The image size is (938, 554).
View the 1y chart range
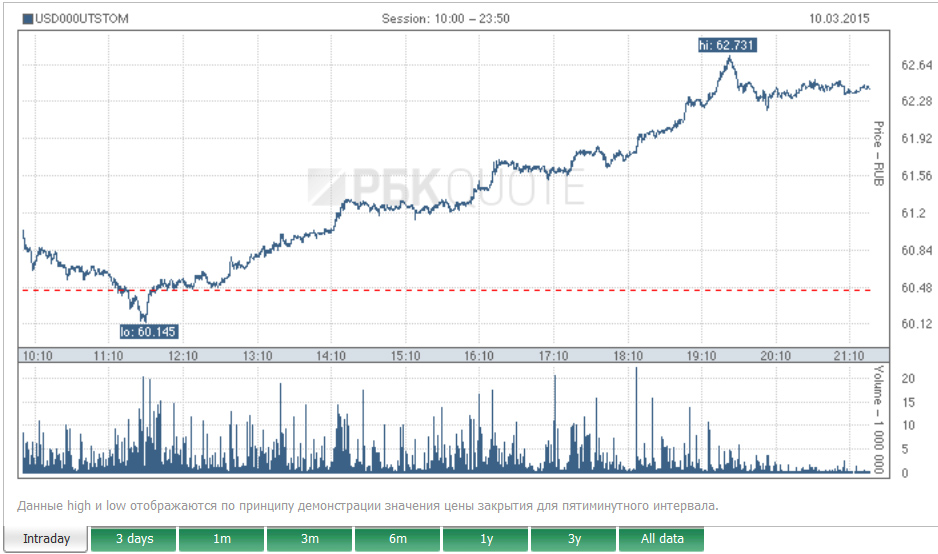486,539
